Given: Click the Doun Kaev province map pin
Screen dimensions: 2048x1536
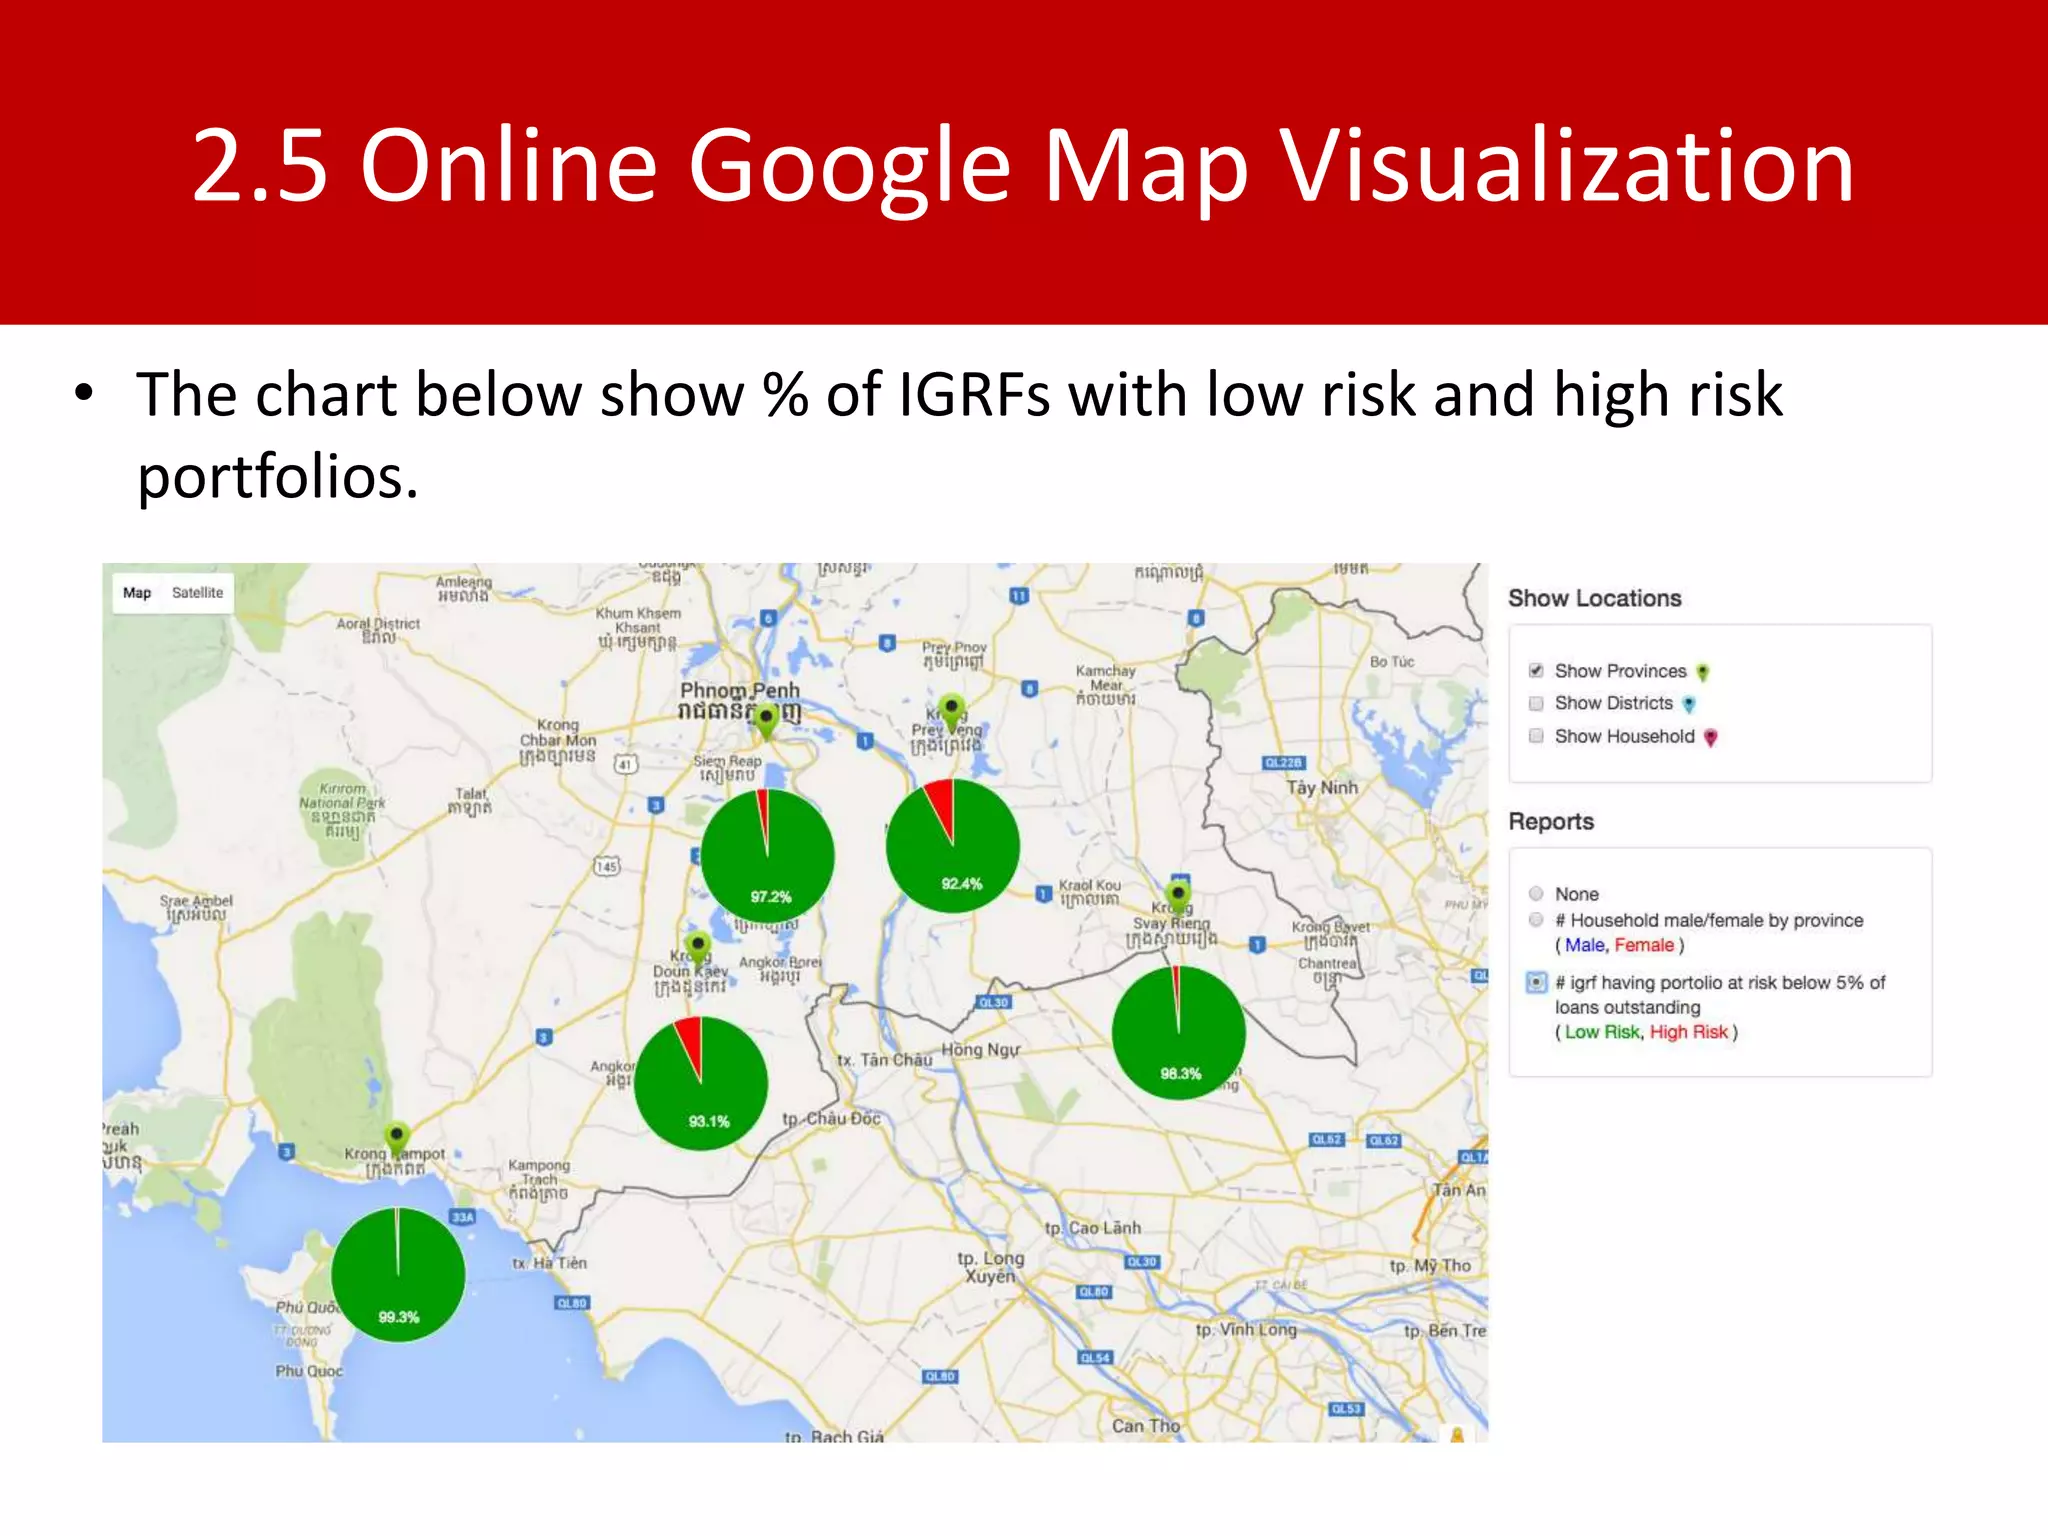Looking at the screenshot, I should click(x=698, y=945).
